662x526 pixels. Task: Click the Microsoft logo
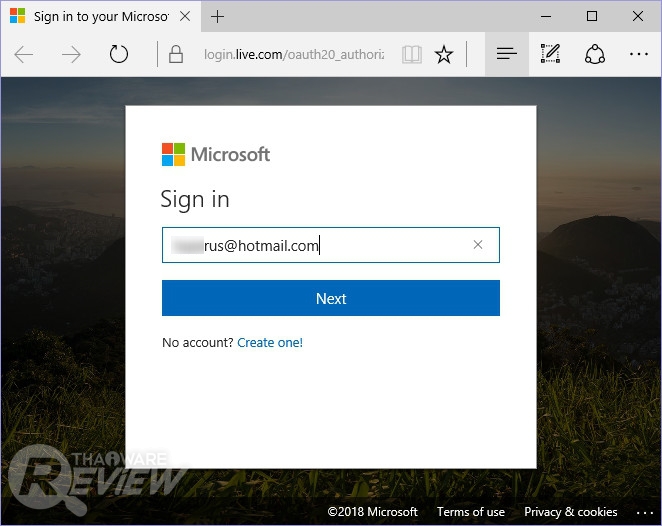tap(216, 154)
